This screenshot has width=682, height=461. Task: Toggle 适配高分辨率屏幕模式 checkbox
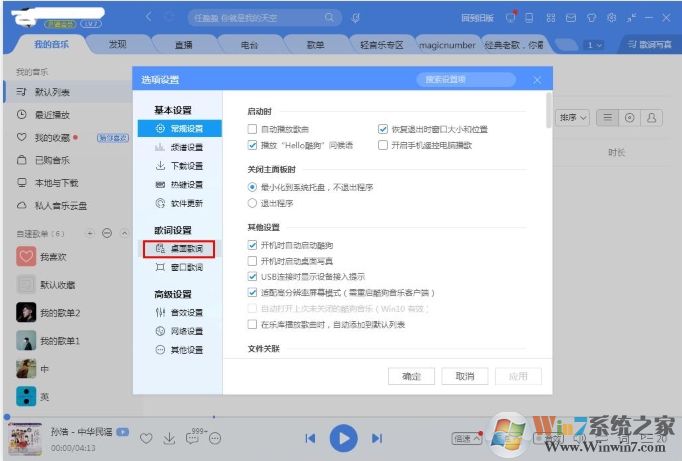point(252,293)
